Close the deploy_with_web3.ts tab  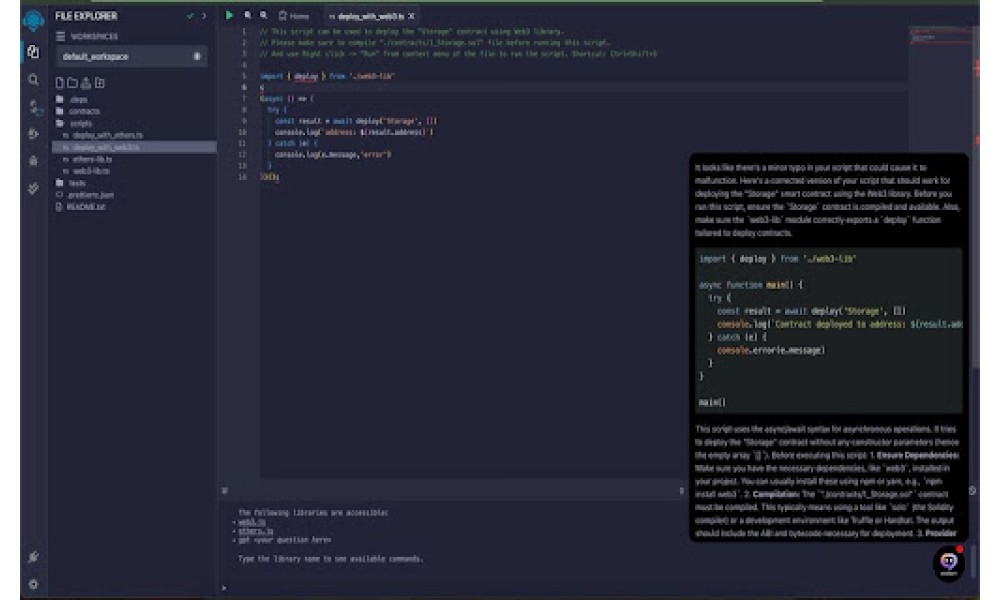click(411, 16)
